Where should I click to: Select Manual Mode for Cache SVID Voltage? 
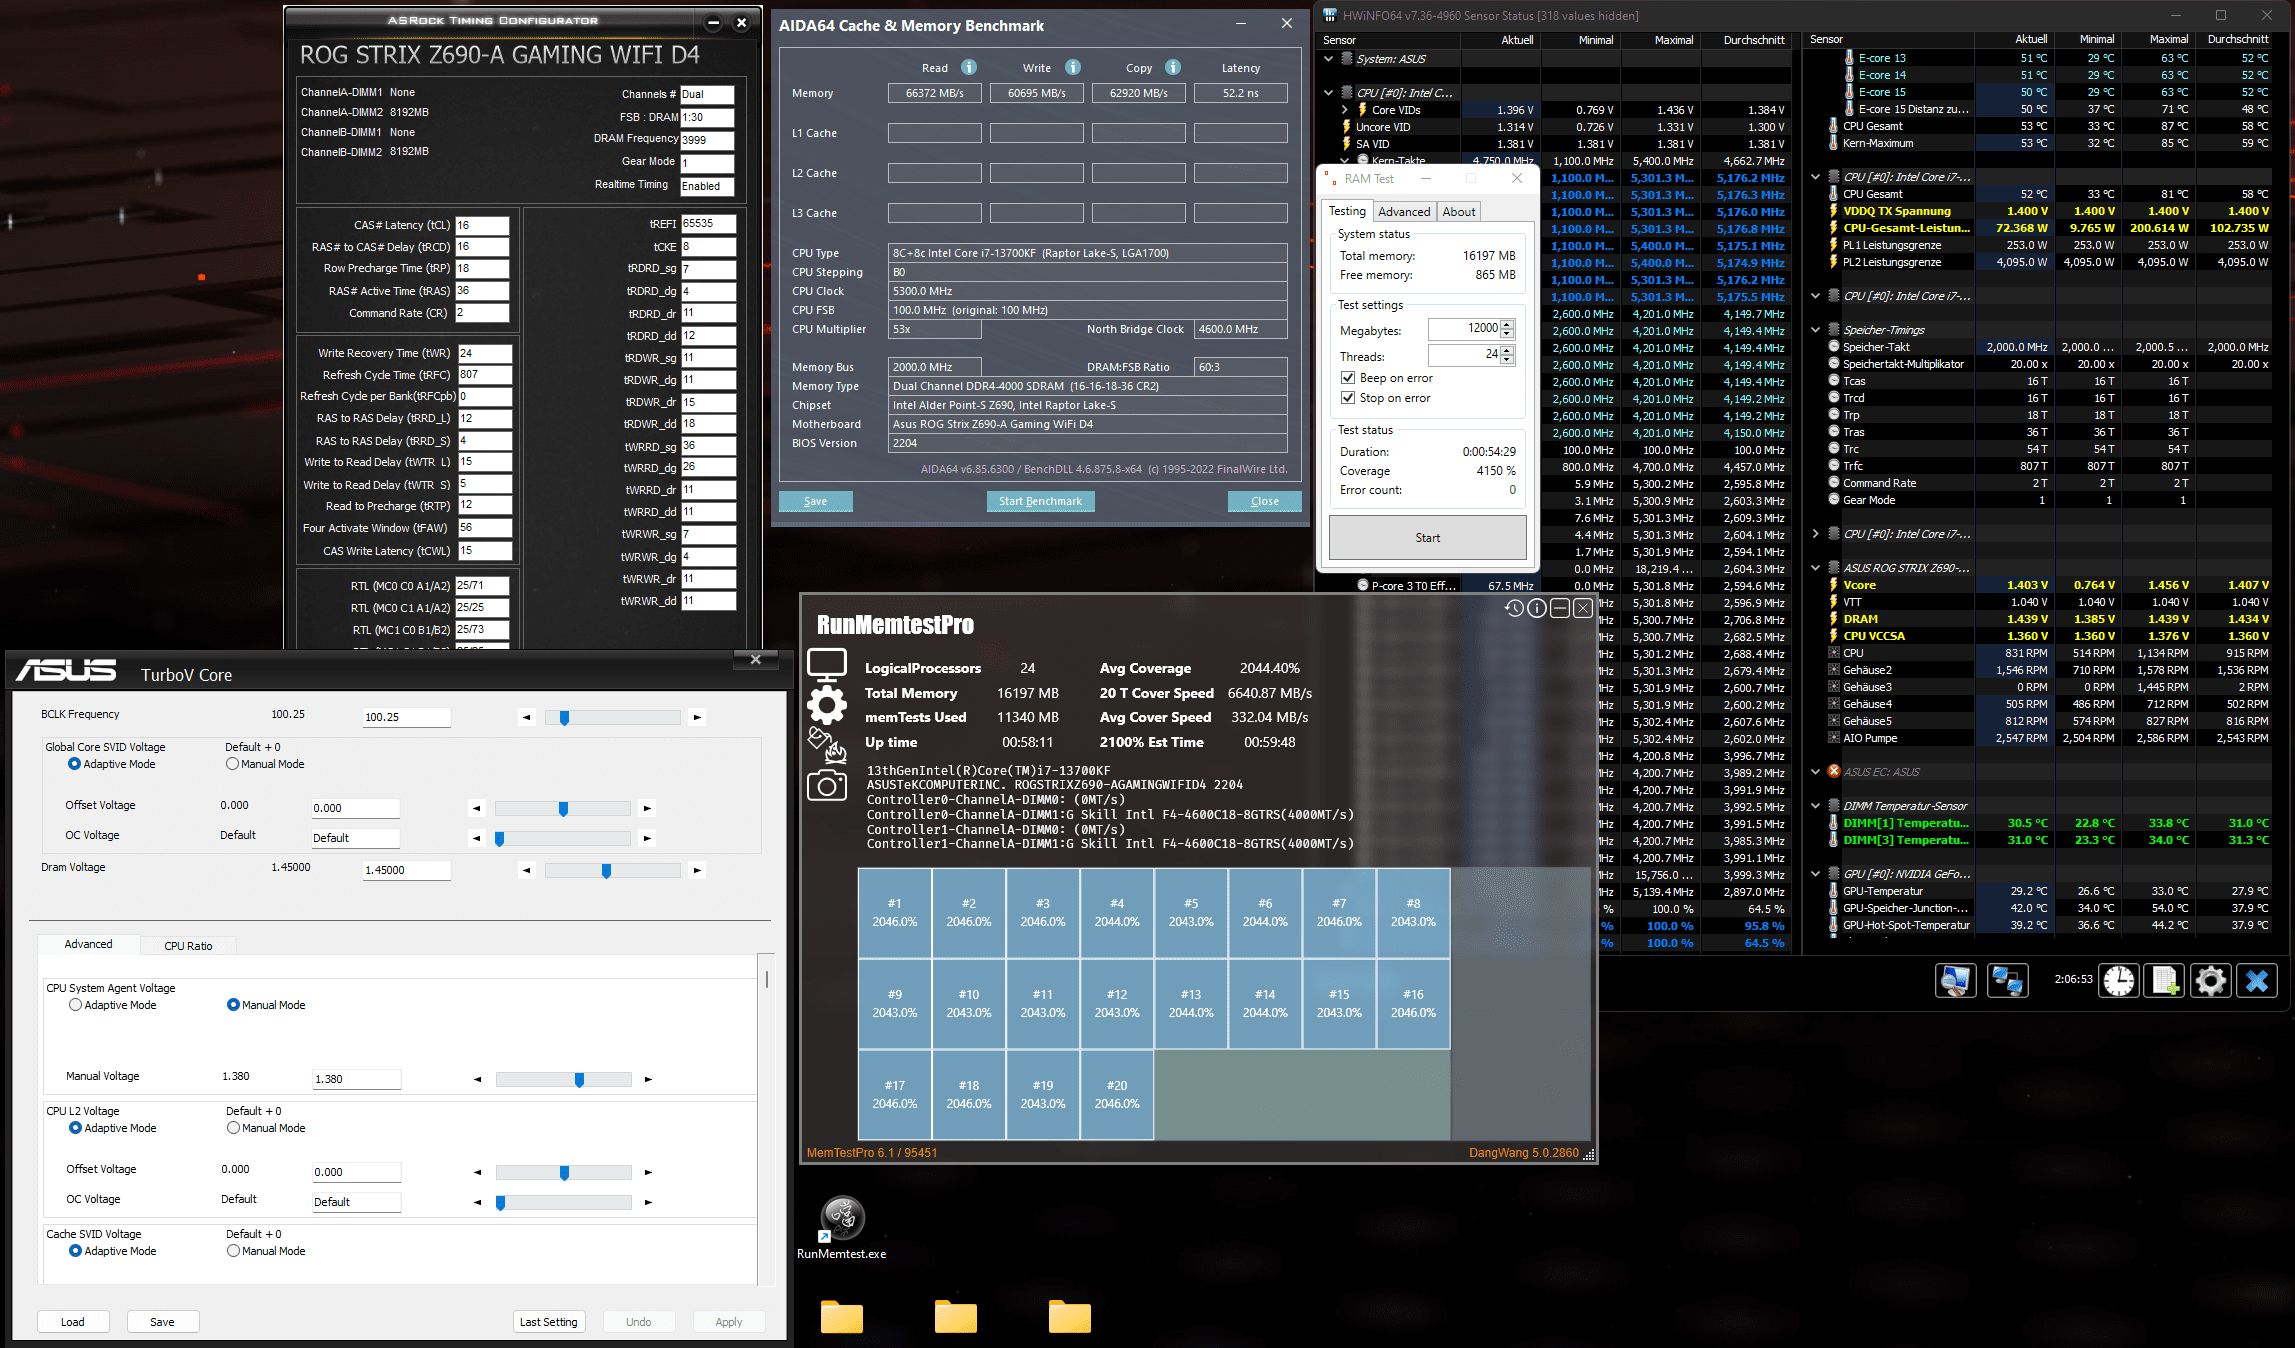pyautogui.click(x=233, y=1251)
